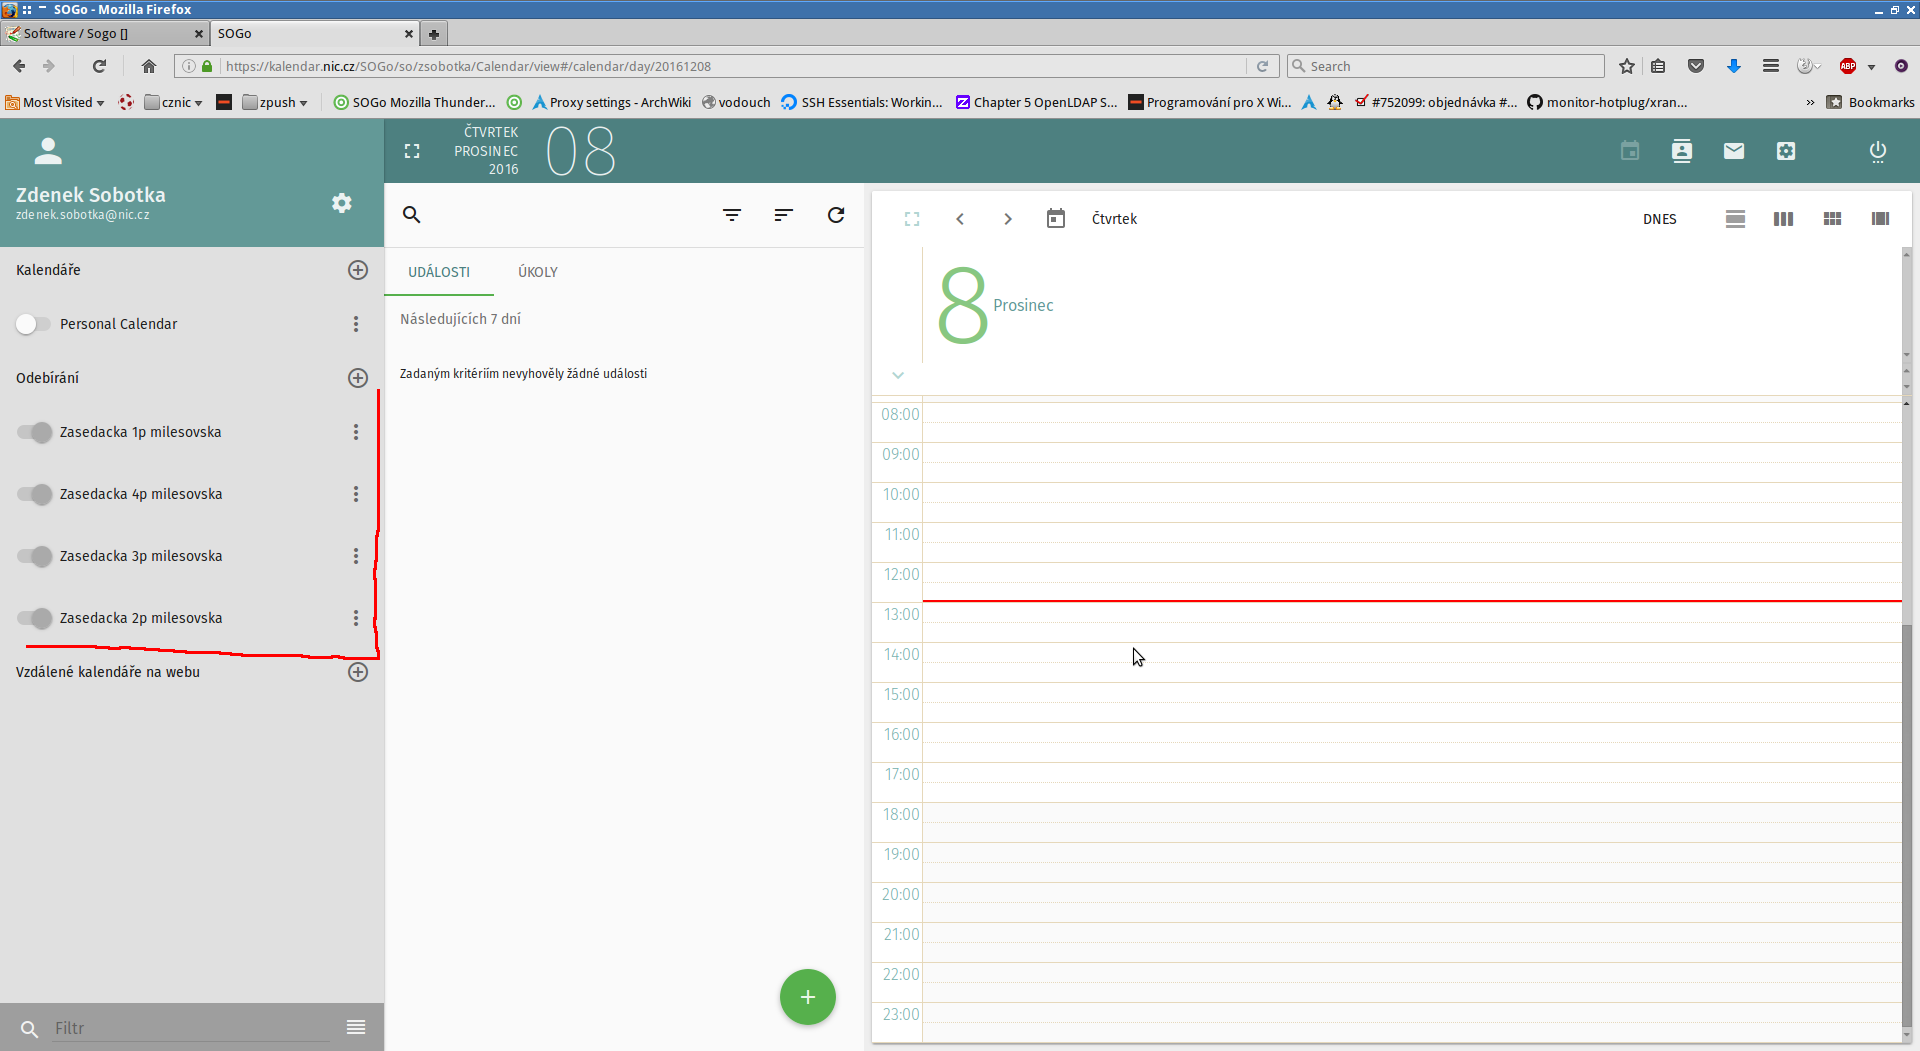Toggle Personal Calendar visibility switch
The height and width of the screenshot is (1051, 1920).
tap(33, 324)
